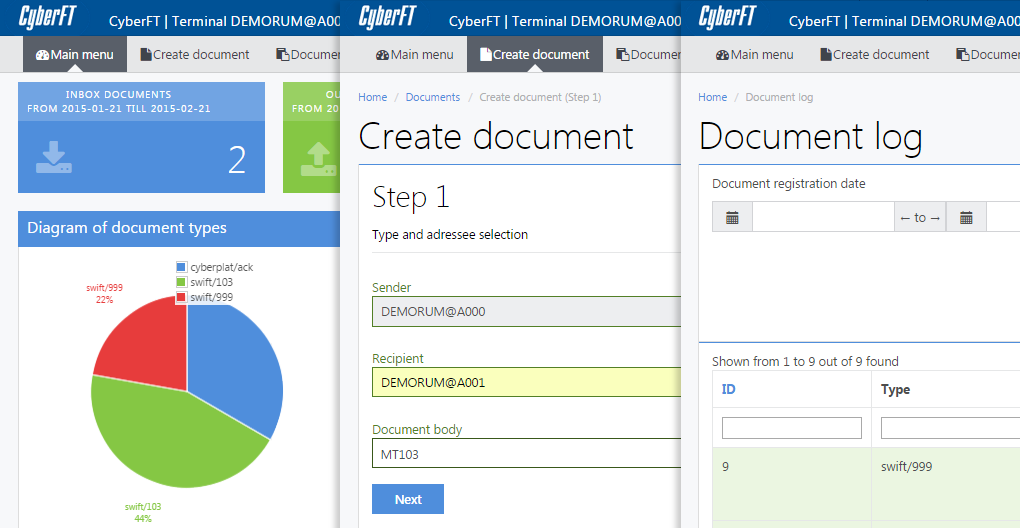The image size is (1020, 528).
Task: Open the end date calendar icon after 'to'
Action: (966, 217)
